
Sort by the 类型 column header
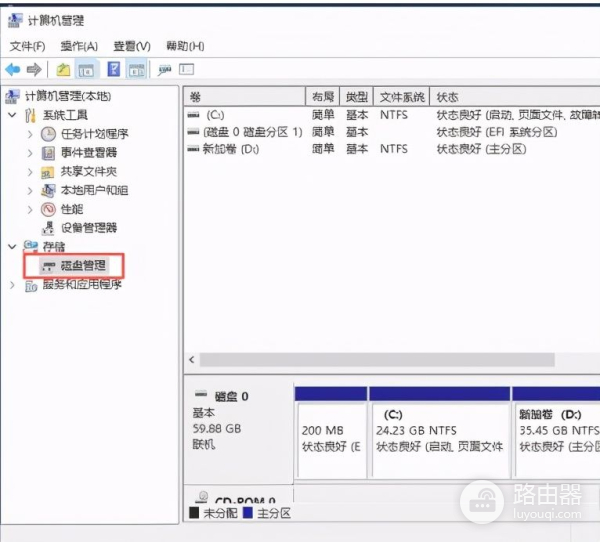pos(357,97)
